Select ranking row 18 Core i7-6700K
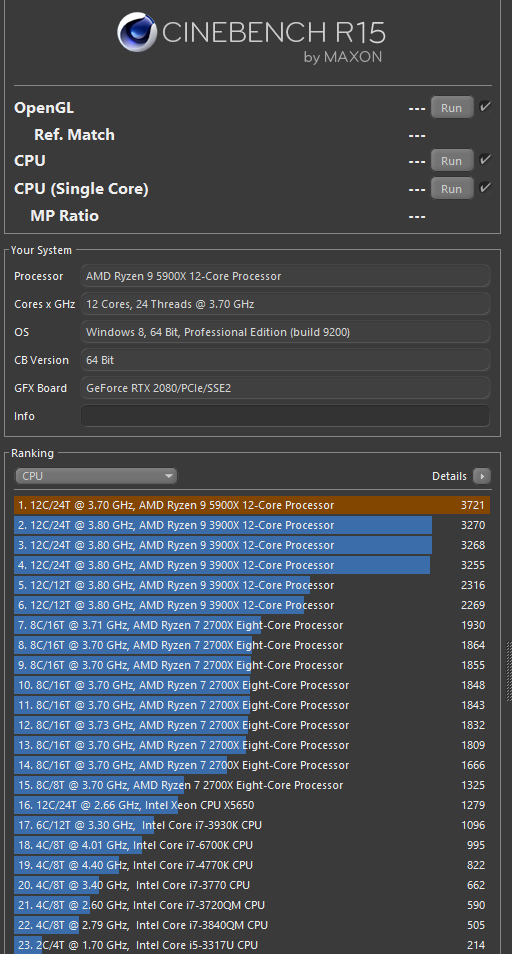The width and height of the screenshot is (512, 954). [252, 846]
